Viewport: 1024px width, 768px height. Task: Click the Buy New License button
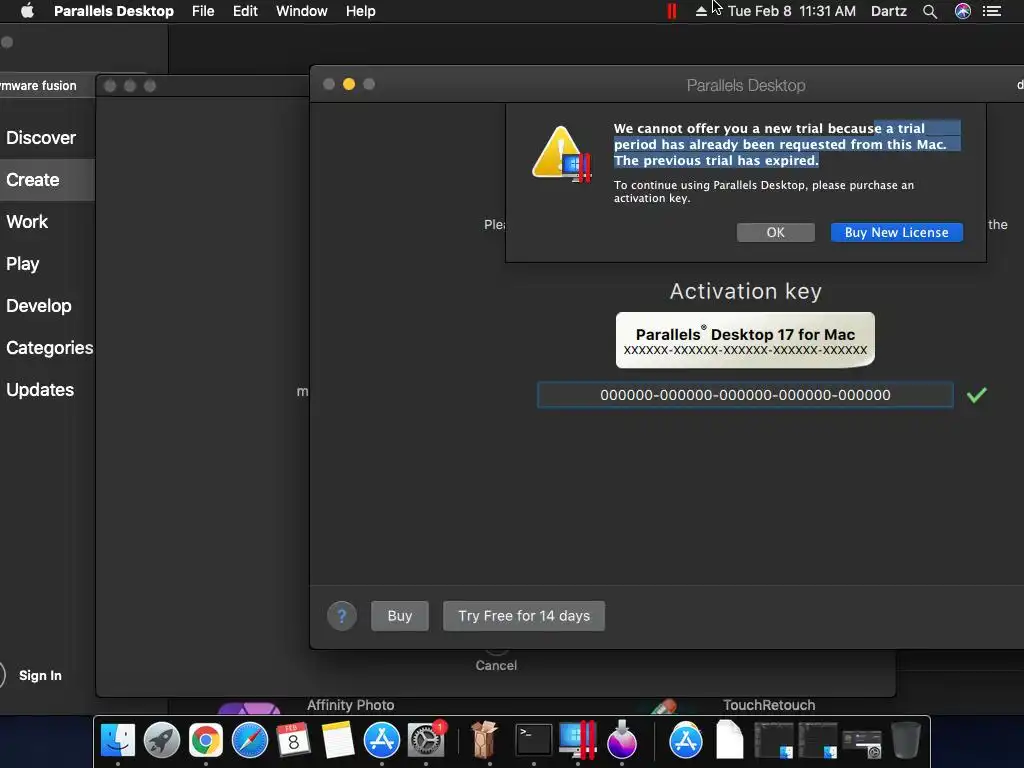click(897, 232)
